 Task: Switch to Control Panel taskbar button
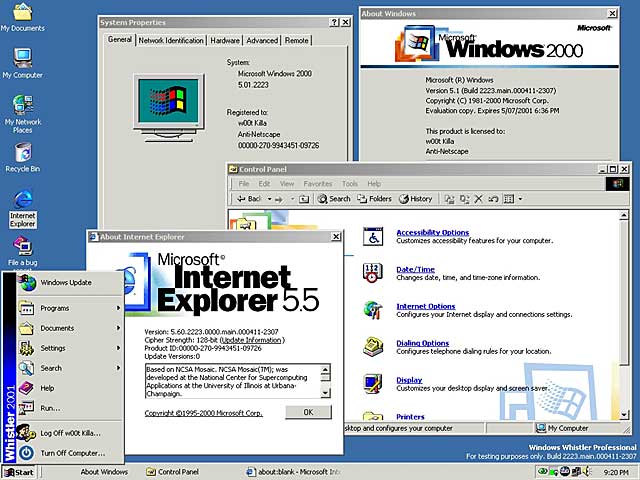tap(172, 472)
